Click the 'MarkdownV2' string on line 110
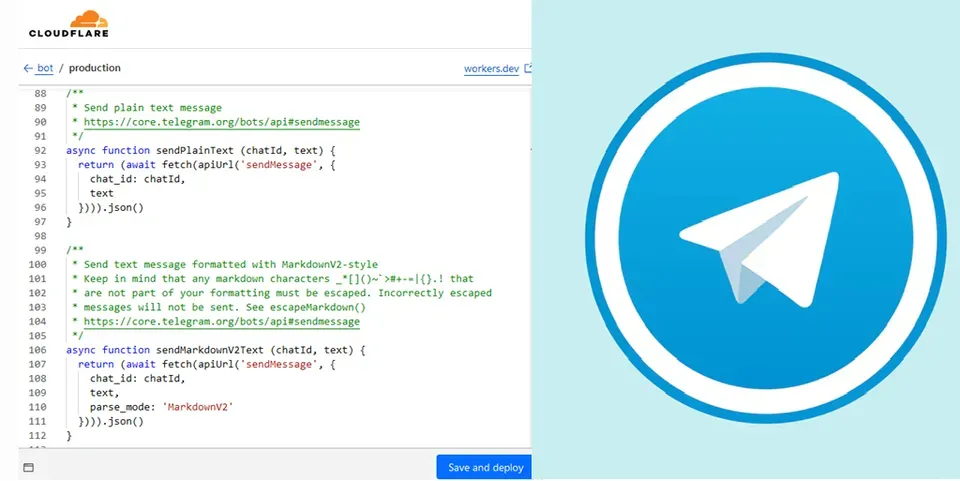960x481 pixels. pyautogui.click(x=198, y=407)
